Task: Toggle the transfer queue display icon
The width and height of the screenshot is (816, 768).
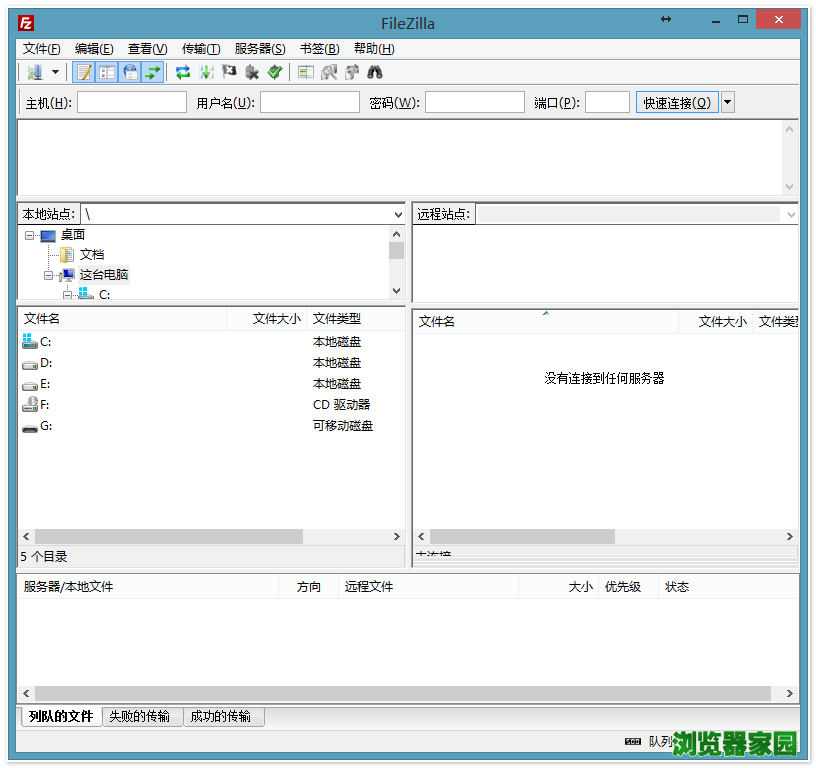Action: click(x=152, y=72)
